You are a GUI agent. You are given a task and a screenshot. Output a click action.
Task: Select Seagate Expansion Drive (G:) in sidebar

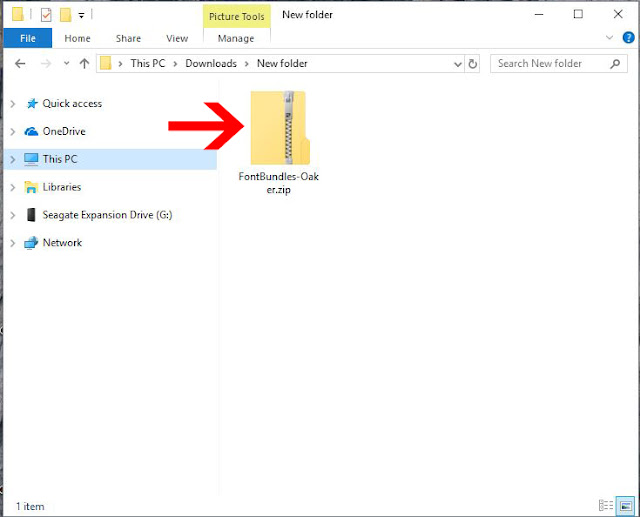[107, 215]
